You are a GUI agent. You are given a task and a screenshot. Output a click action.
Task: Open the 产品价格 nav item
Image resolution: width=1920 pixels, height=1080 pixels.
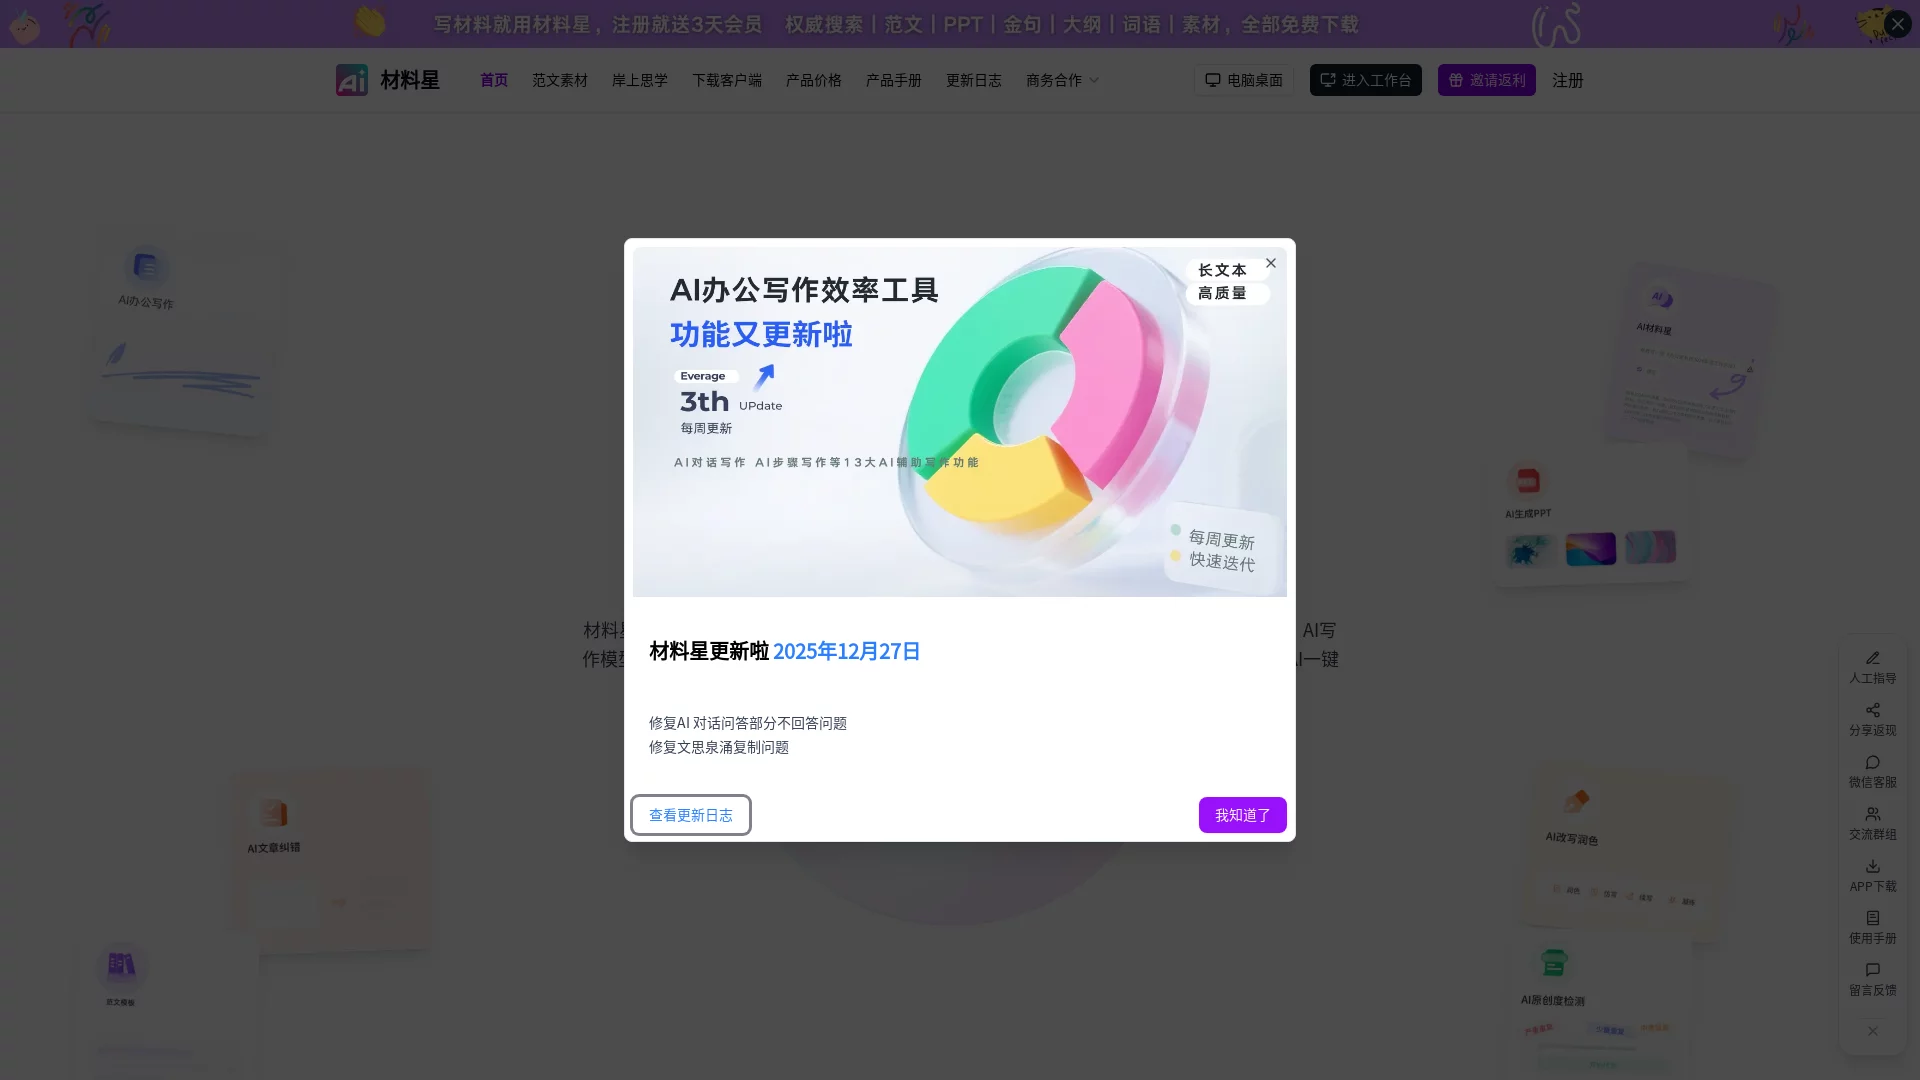pyautogui.click(x=813, y=80)
